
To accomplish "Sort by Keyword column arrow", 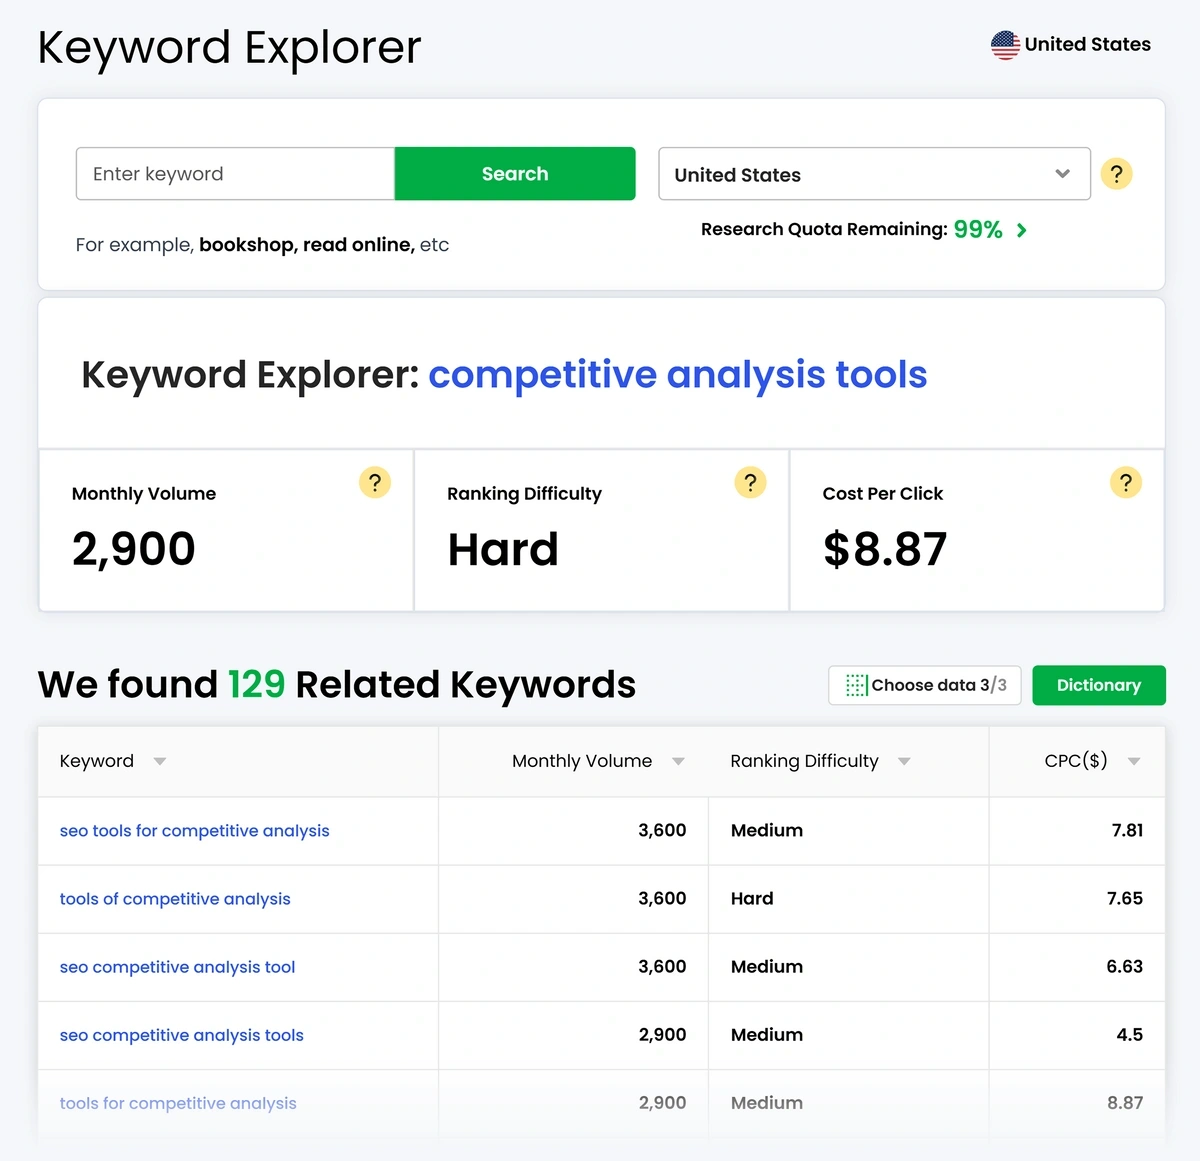I will [x=159, y=762].
